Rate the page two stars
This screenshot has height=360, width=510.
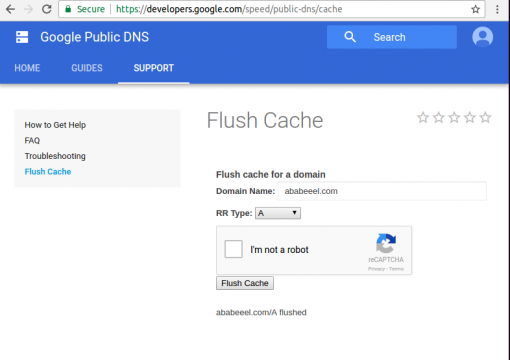click(439, 118)
